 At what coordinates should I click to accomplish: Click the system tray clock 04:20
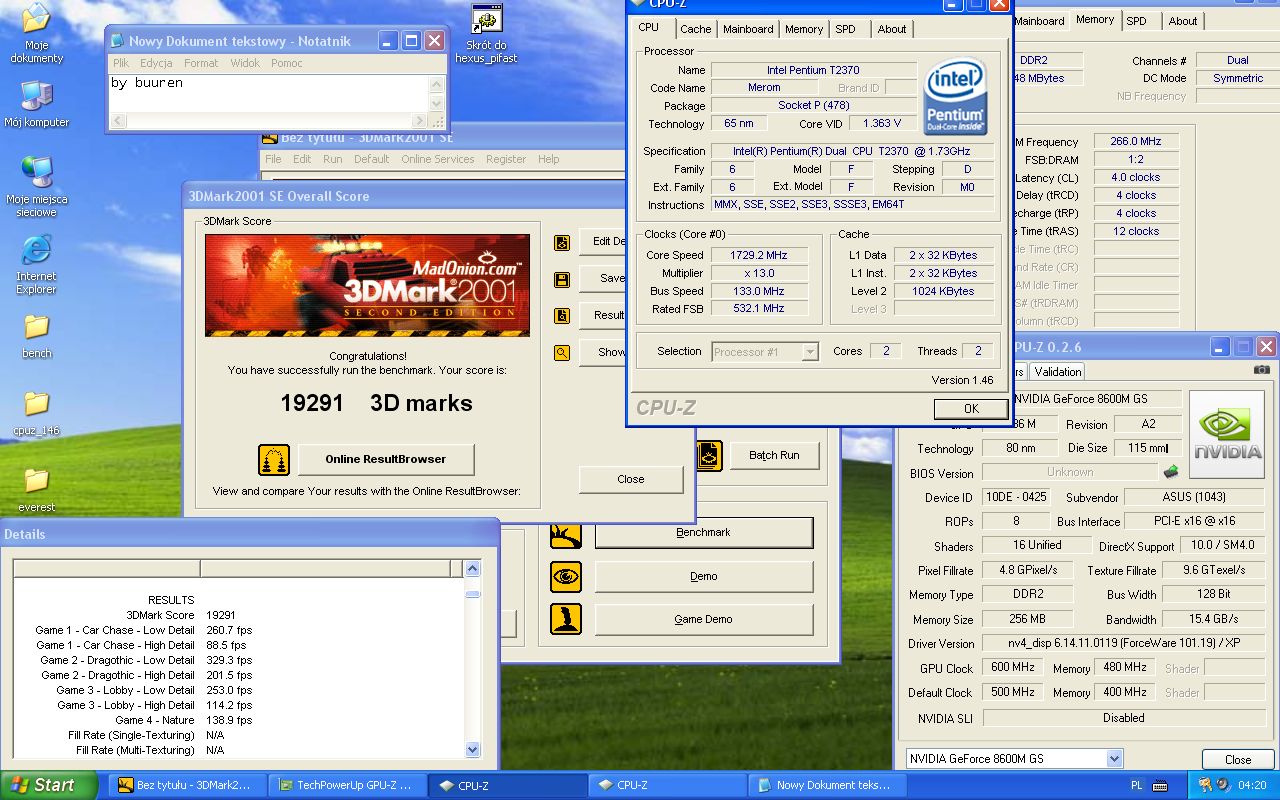(x=1251, y=785)
